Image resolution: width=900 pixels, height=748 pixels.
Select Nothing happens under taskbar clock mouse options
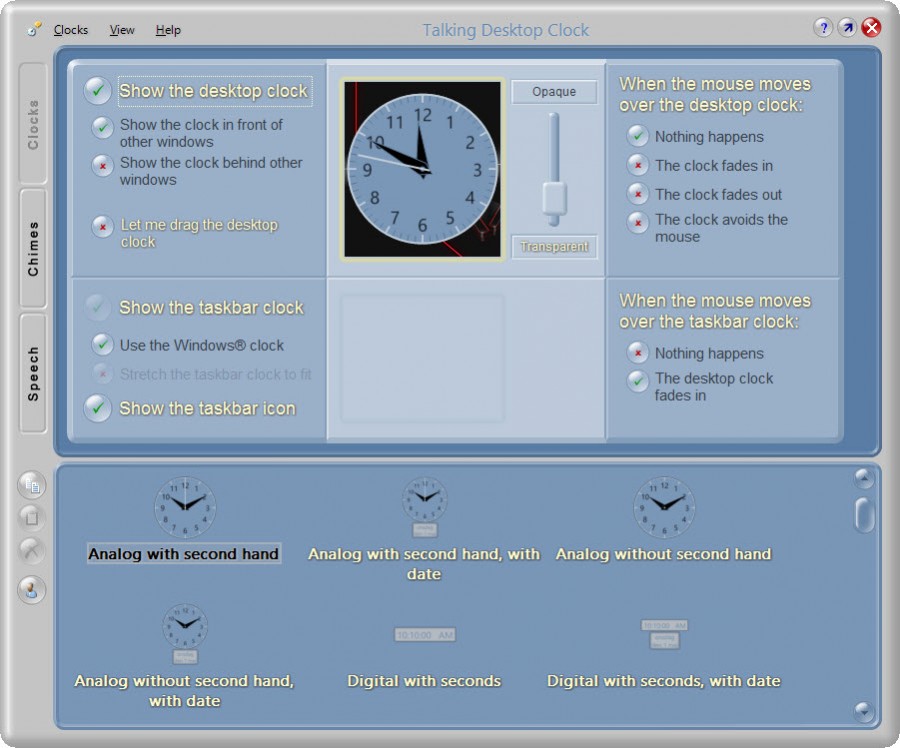638,352
